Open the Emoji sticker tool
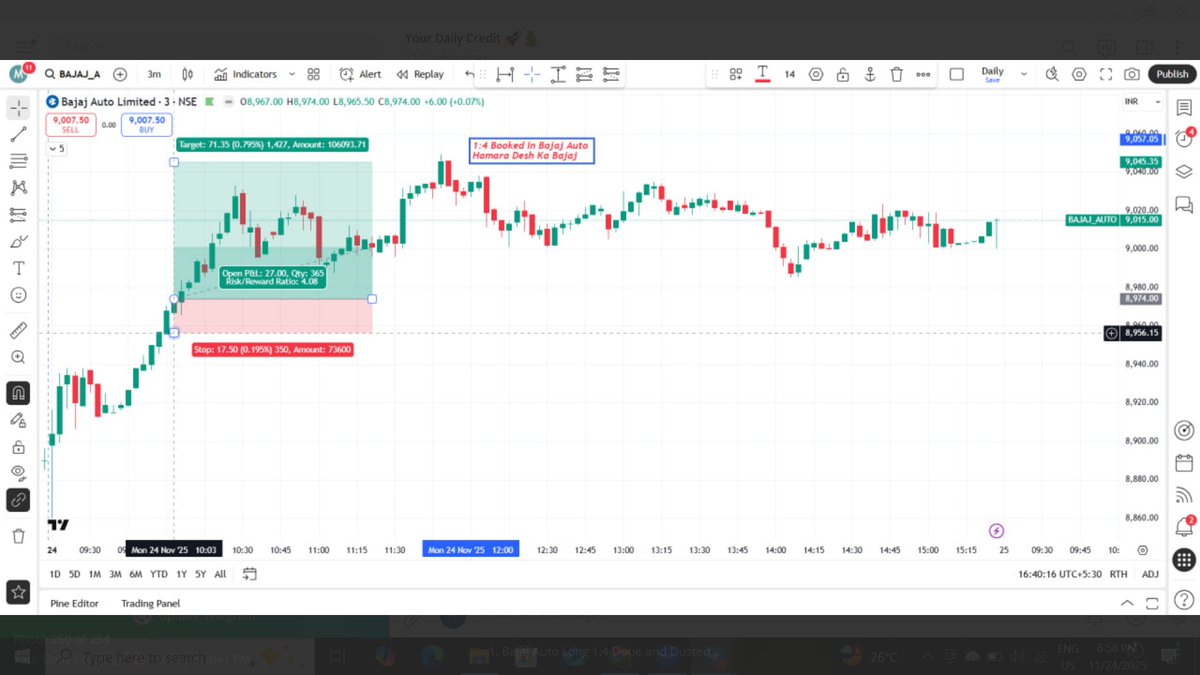 [20, 295]
